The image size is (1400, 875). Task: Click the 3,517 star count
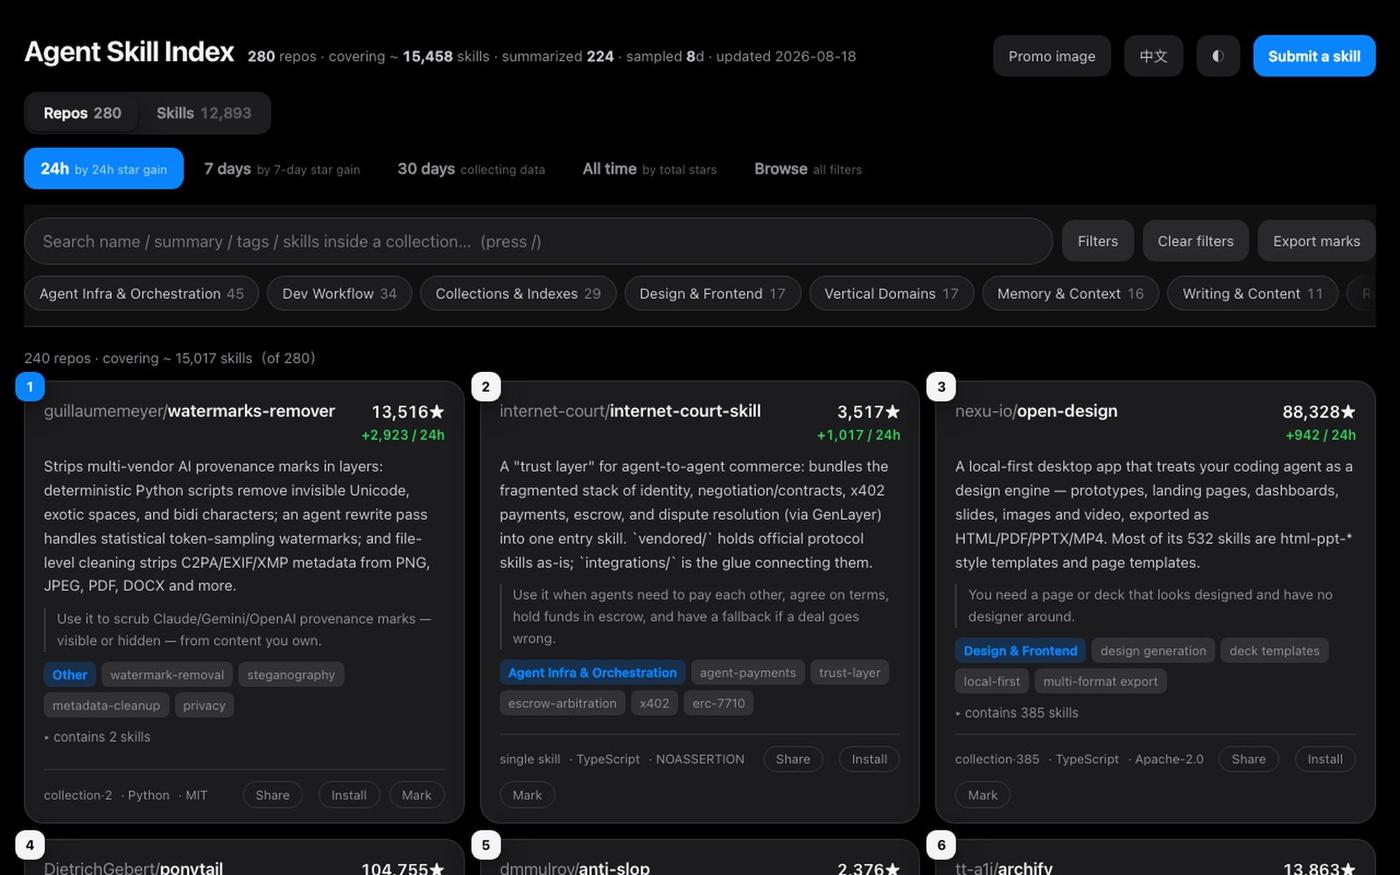coord(868,412)
